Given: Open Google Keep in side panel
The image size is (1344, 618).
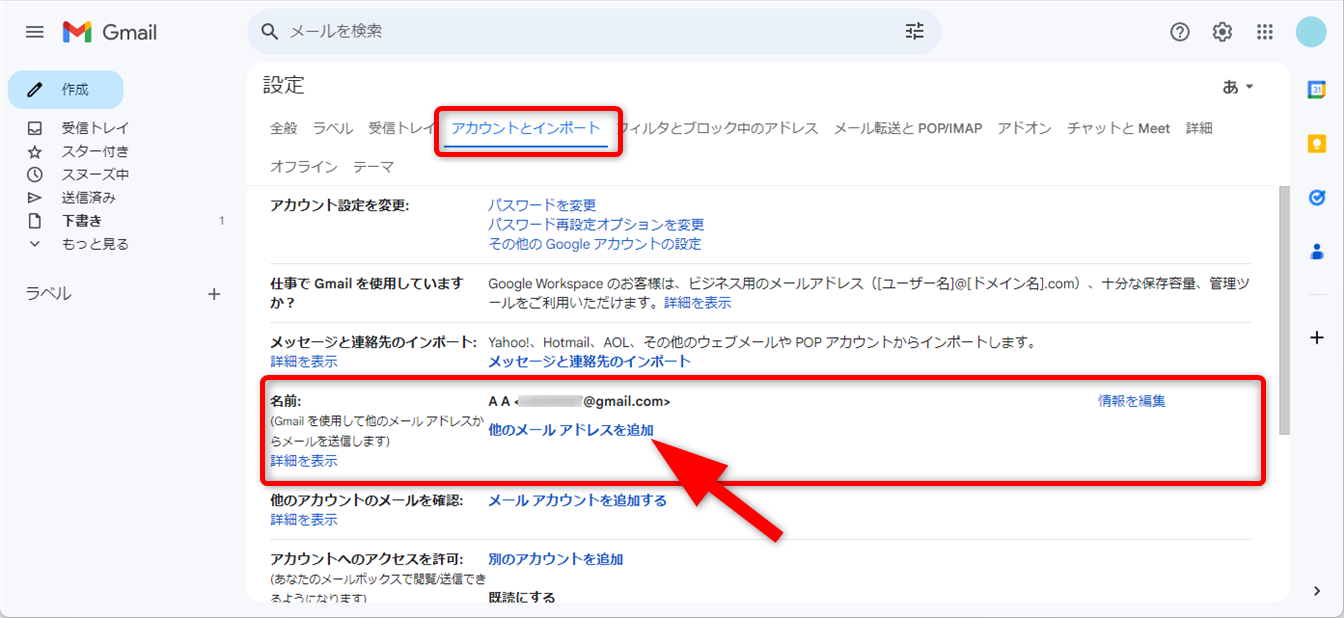Looking at the screenshot, I should point(1317,144).
